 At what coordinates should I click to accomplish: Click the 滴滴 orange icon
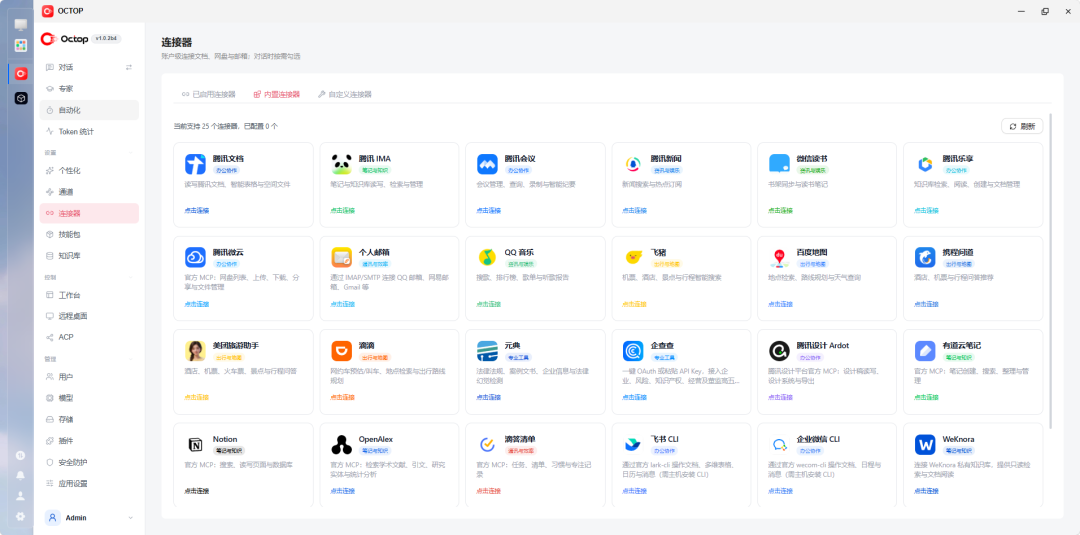point(342,351)
